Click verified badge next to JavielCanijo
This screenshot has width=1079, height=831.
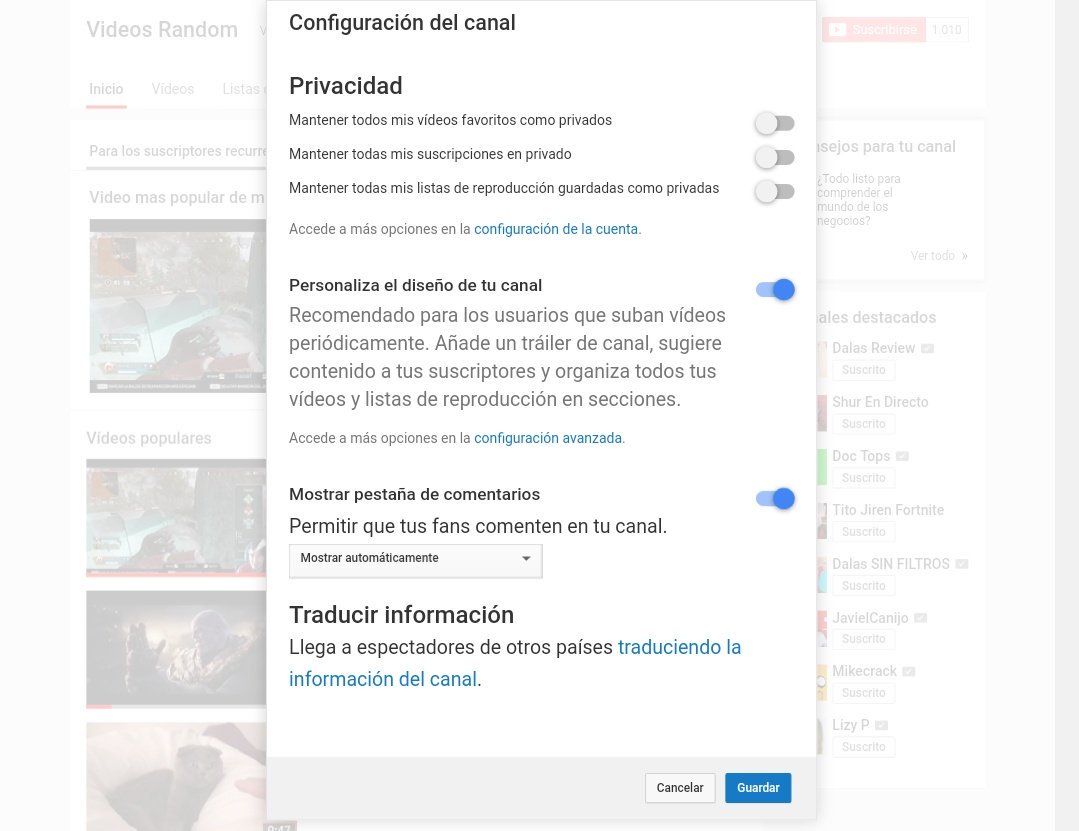[x=921, y=618]
